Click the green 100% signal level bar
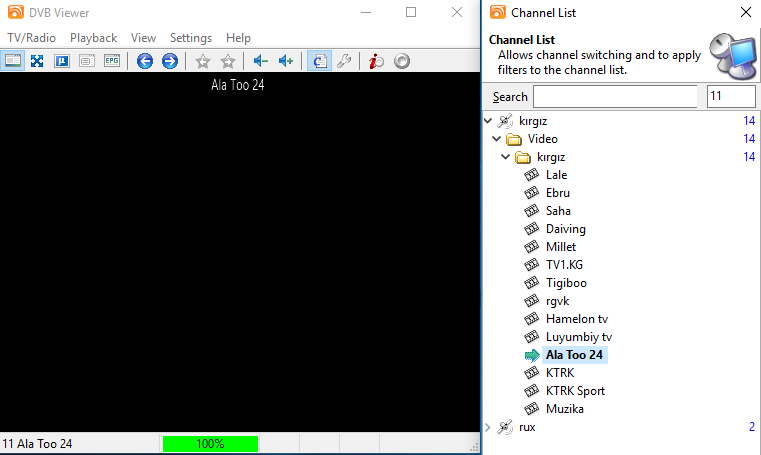The width and height of the screenshot is (761, 455). pyautogui.click(x=210, y=443)
